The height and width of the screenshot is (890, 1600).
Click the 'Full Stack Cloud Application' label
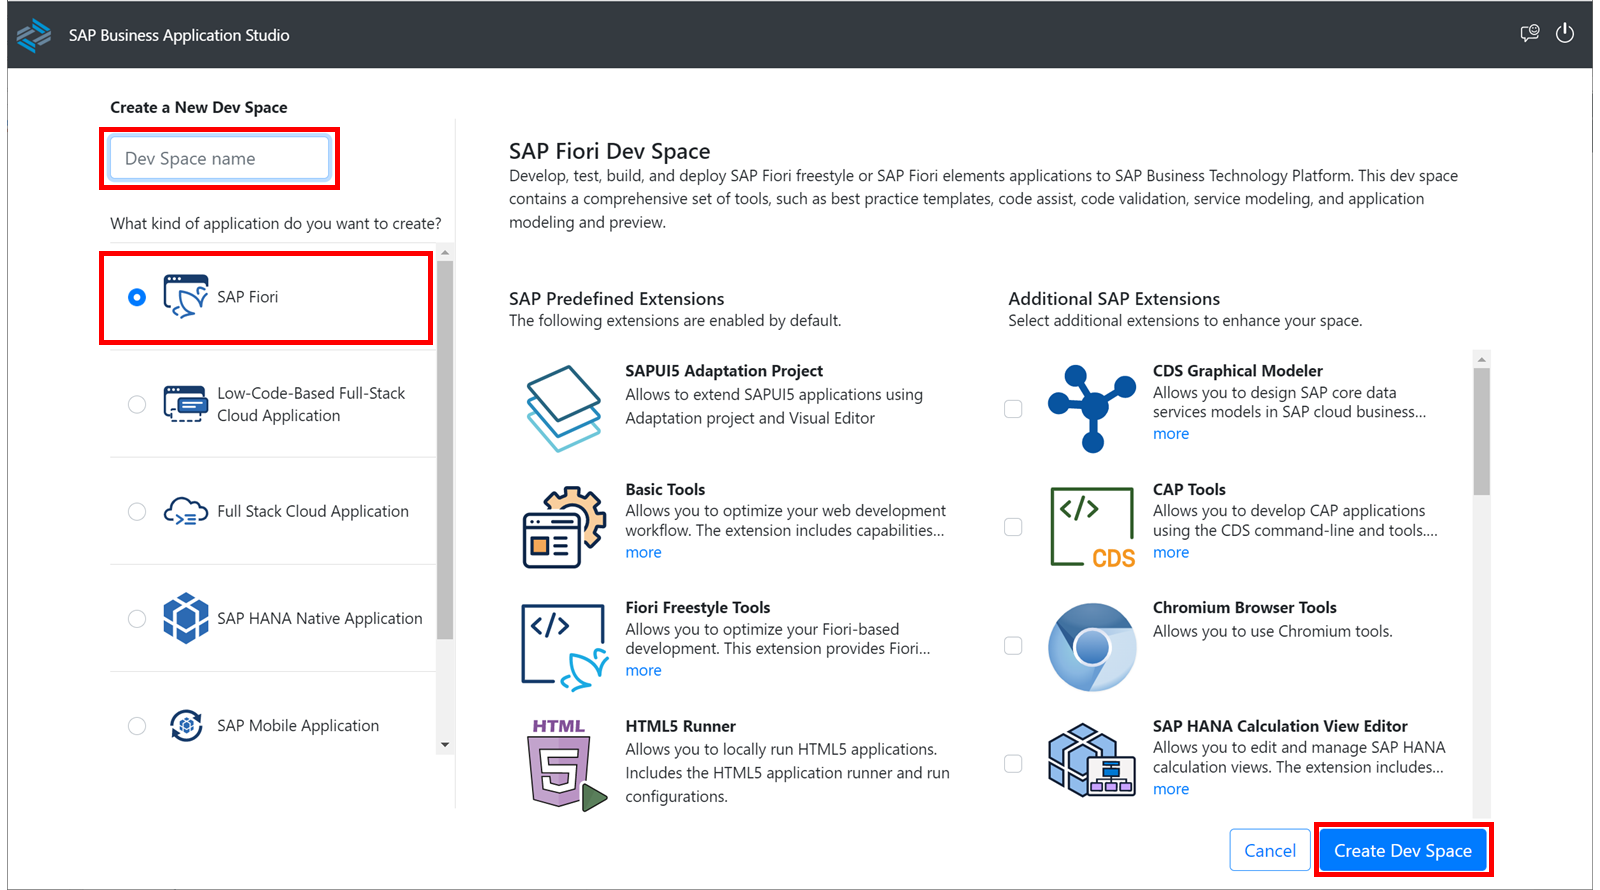tap(313, 511)
